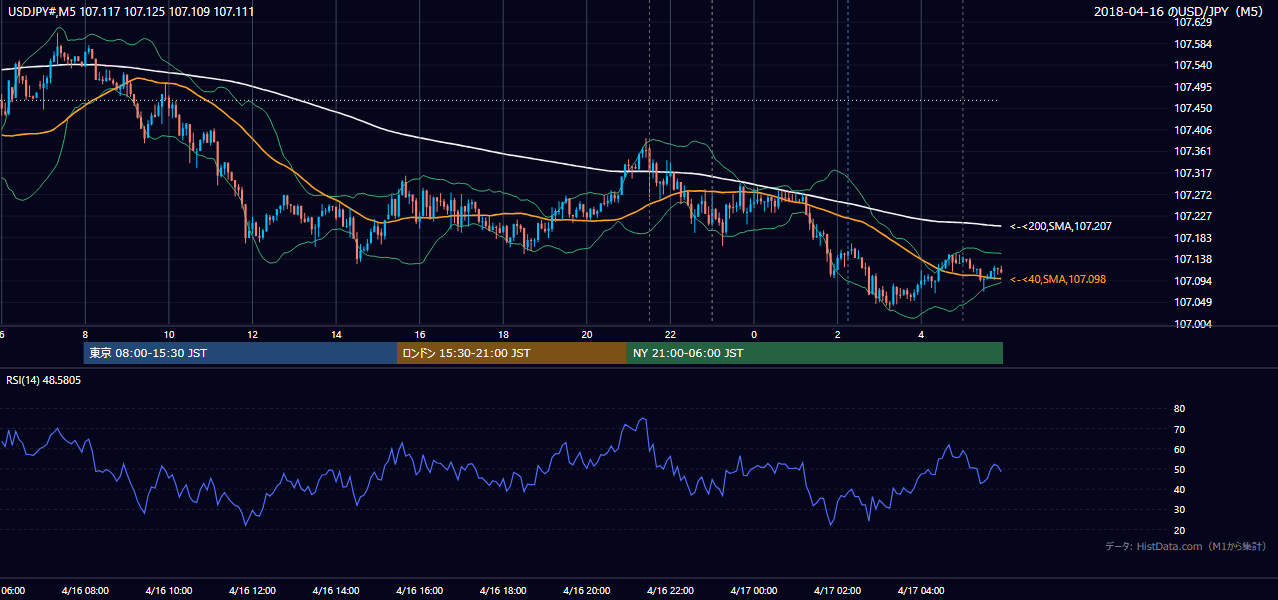The height and width of the screenshot is (600, 1278).
Task: Click price axis value 107.540
Action: [1192, 65]
